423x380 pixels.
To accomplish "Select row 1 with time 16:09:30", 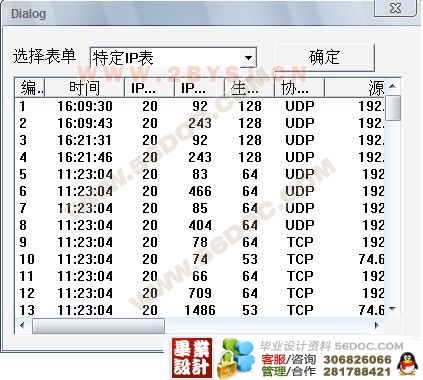I will pos(200,106).
